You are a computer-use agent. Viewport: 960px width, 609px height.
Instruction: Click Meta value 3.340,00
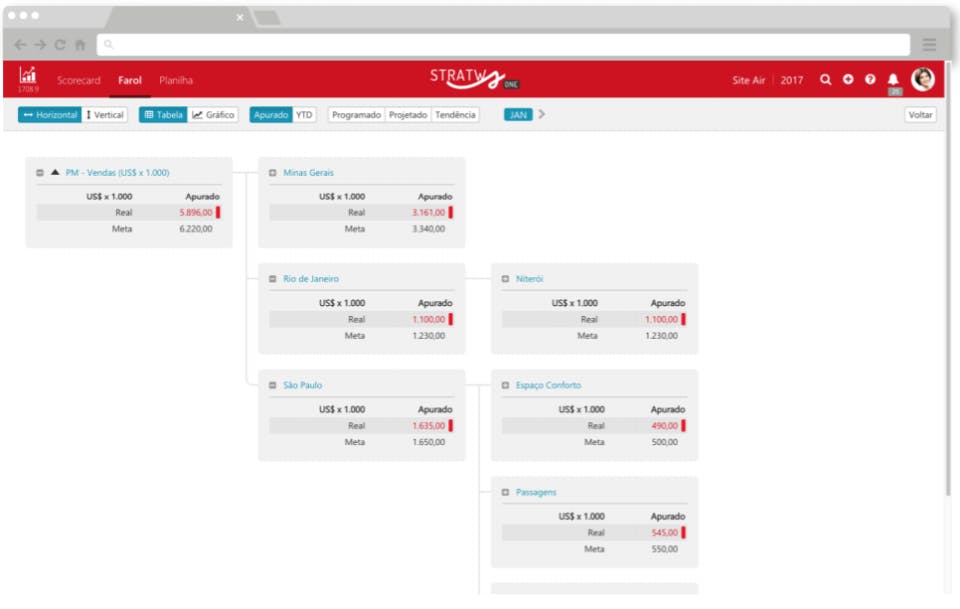point(429,228)
